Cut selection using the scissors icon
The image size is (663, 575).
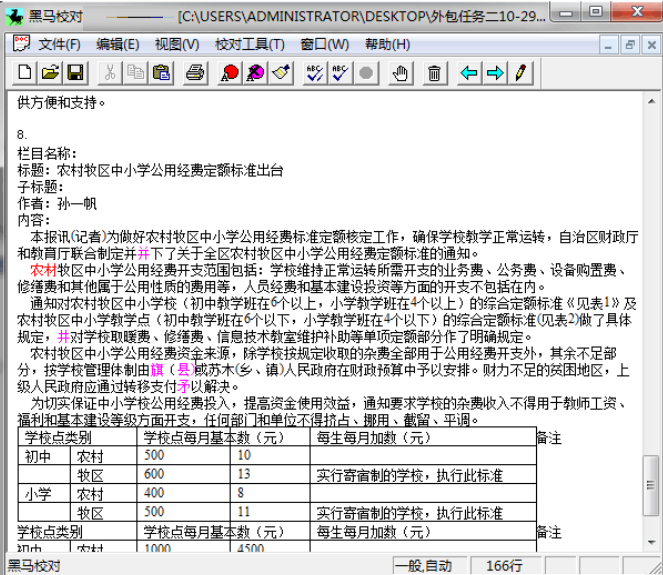[110, 73]
